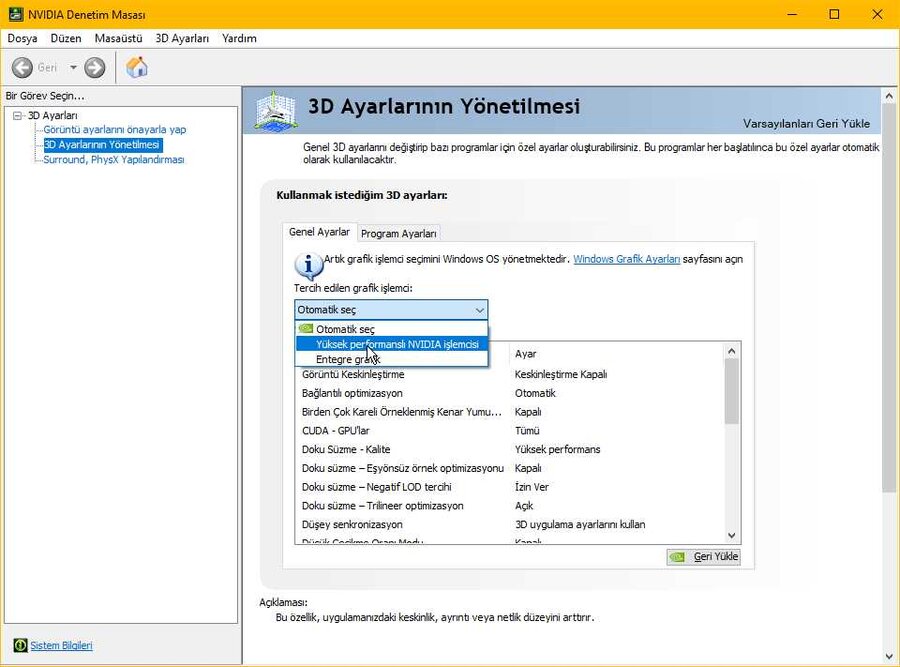The height and width of the screenshot is (667, 900).
Task: Switch to the Program Ayarları tab
Action: pos(399,234)
